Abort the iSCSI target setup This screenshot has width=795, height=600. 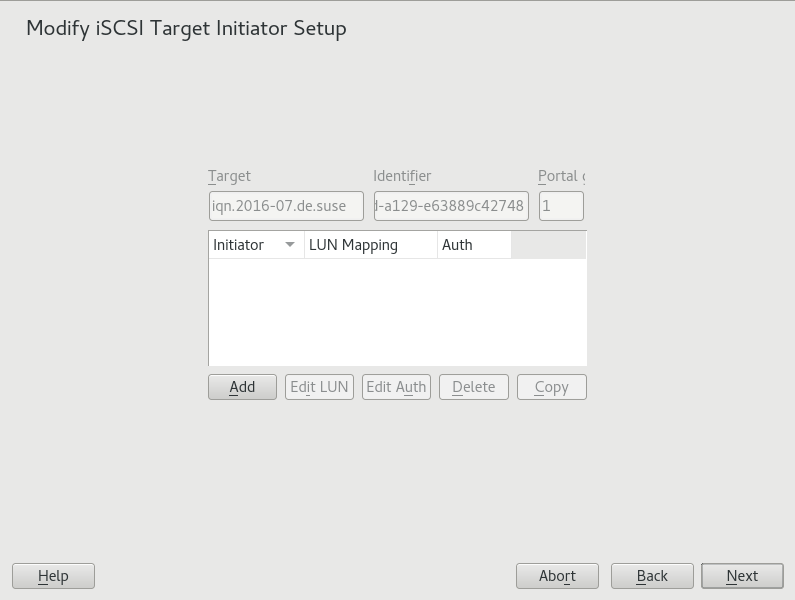click(557, 576)
